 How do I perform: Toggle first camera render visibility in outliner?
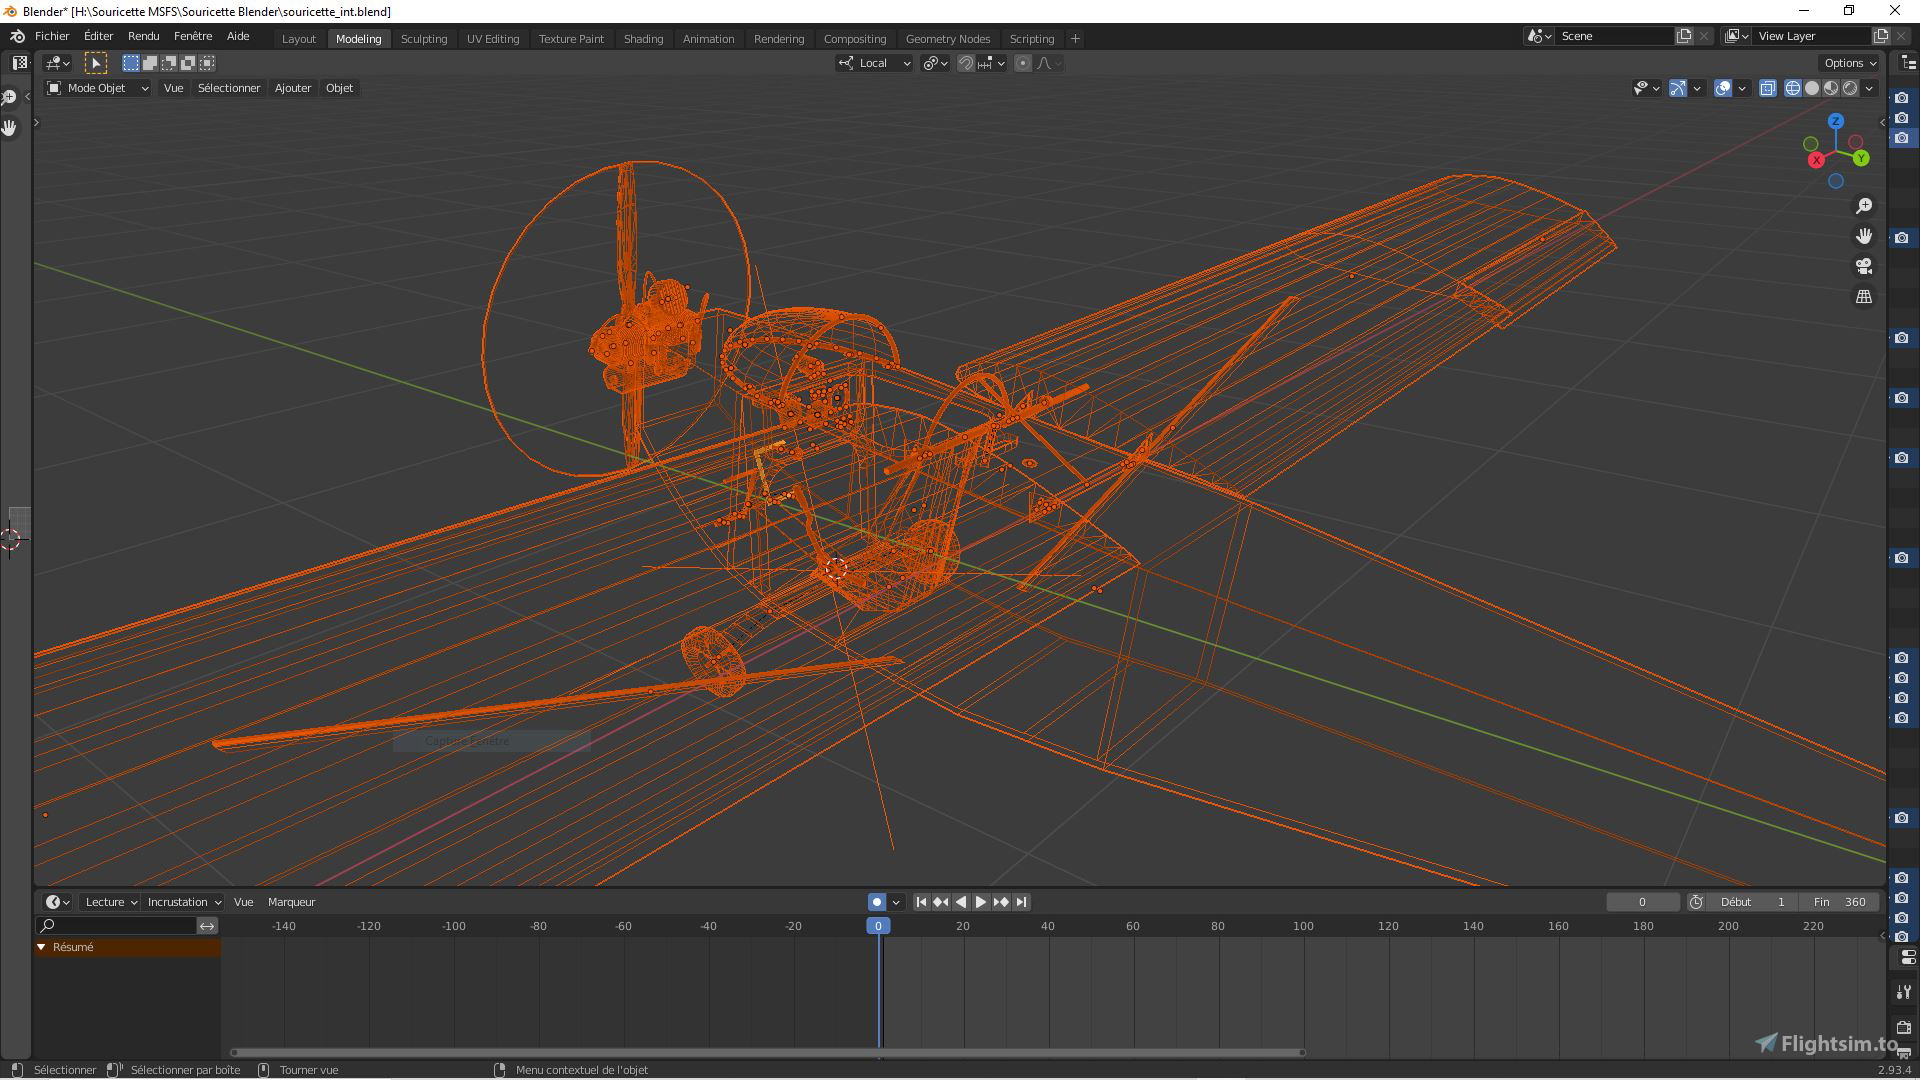pos(1902,98)
